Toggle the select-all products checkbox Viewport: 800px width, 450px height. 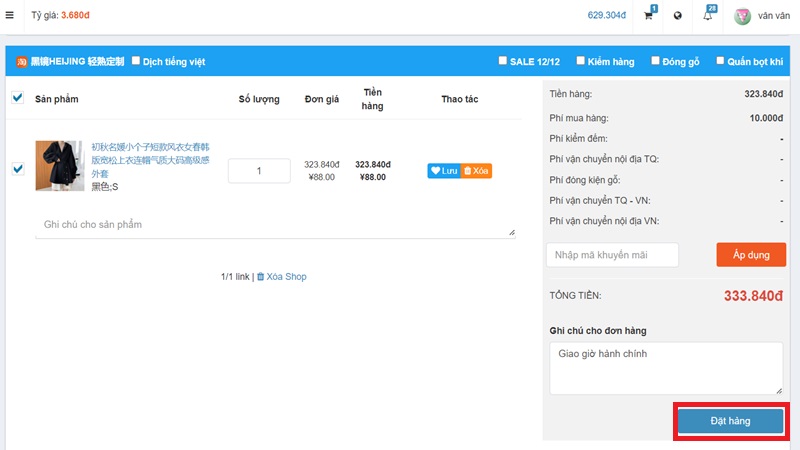click(17, 98)
